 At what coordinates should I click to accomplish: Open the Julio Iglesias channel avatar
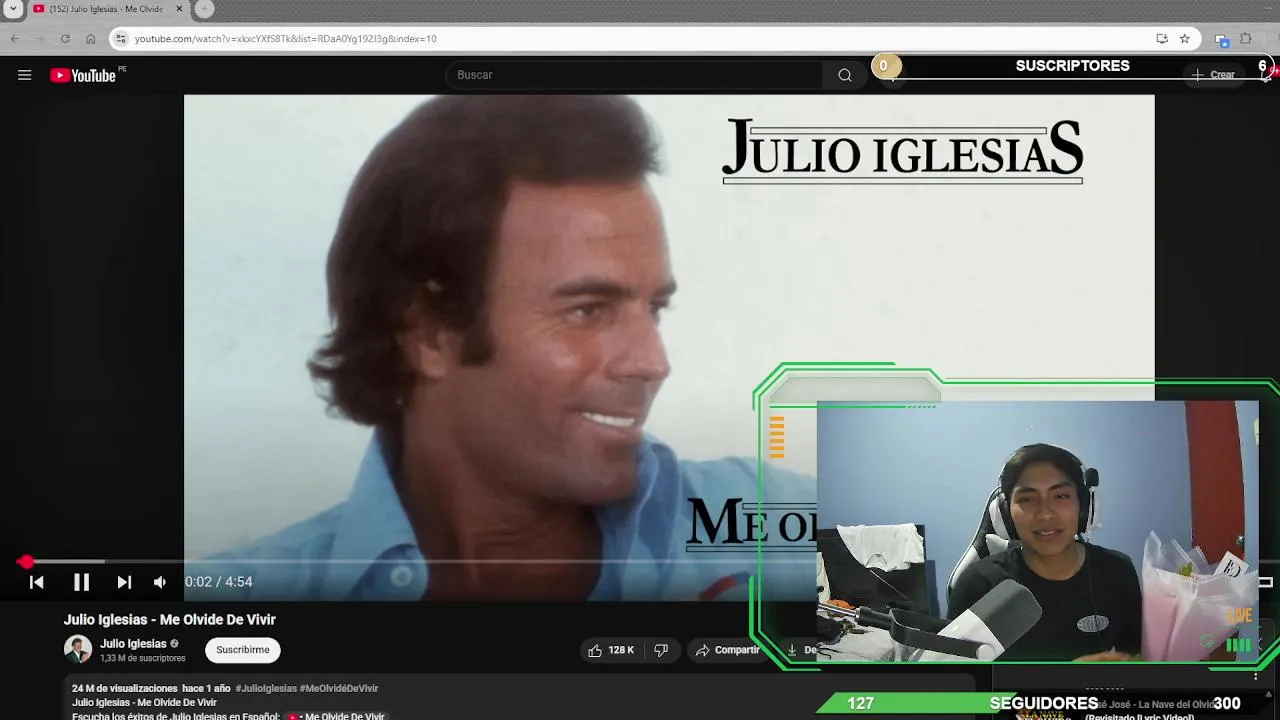(78, 649)
